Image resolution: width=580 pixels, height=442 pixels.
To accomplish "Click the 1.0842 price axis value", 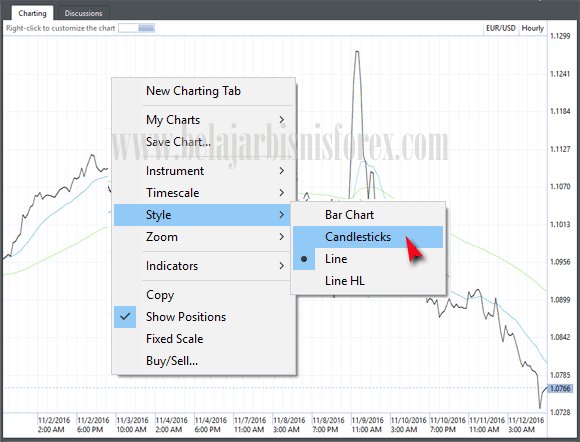I will 560,337.
